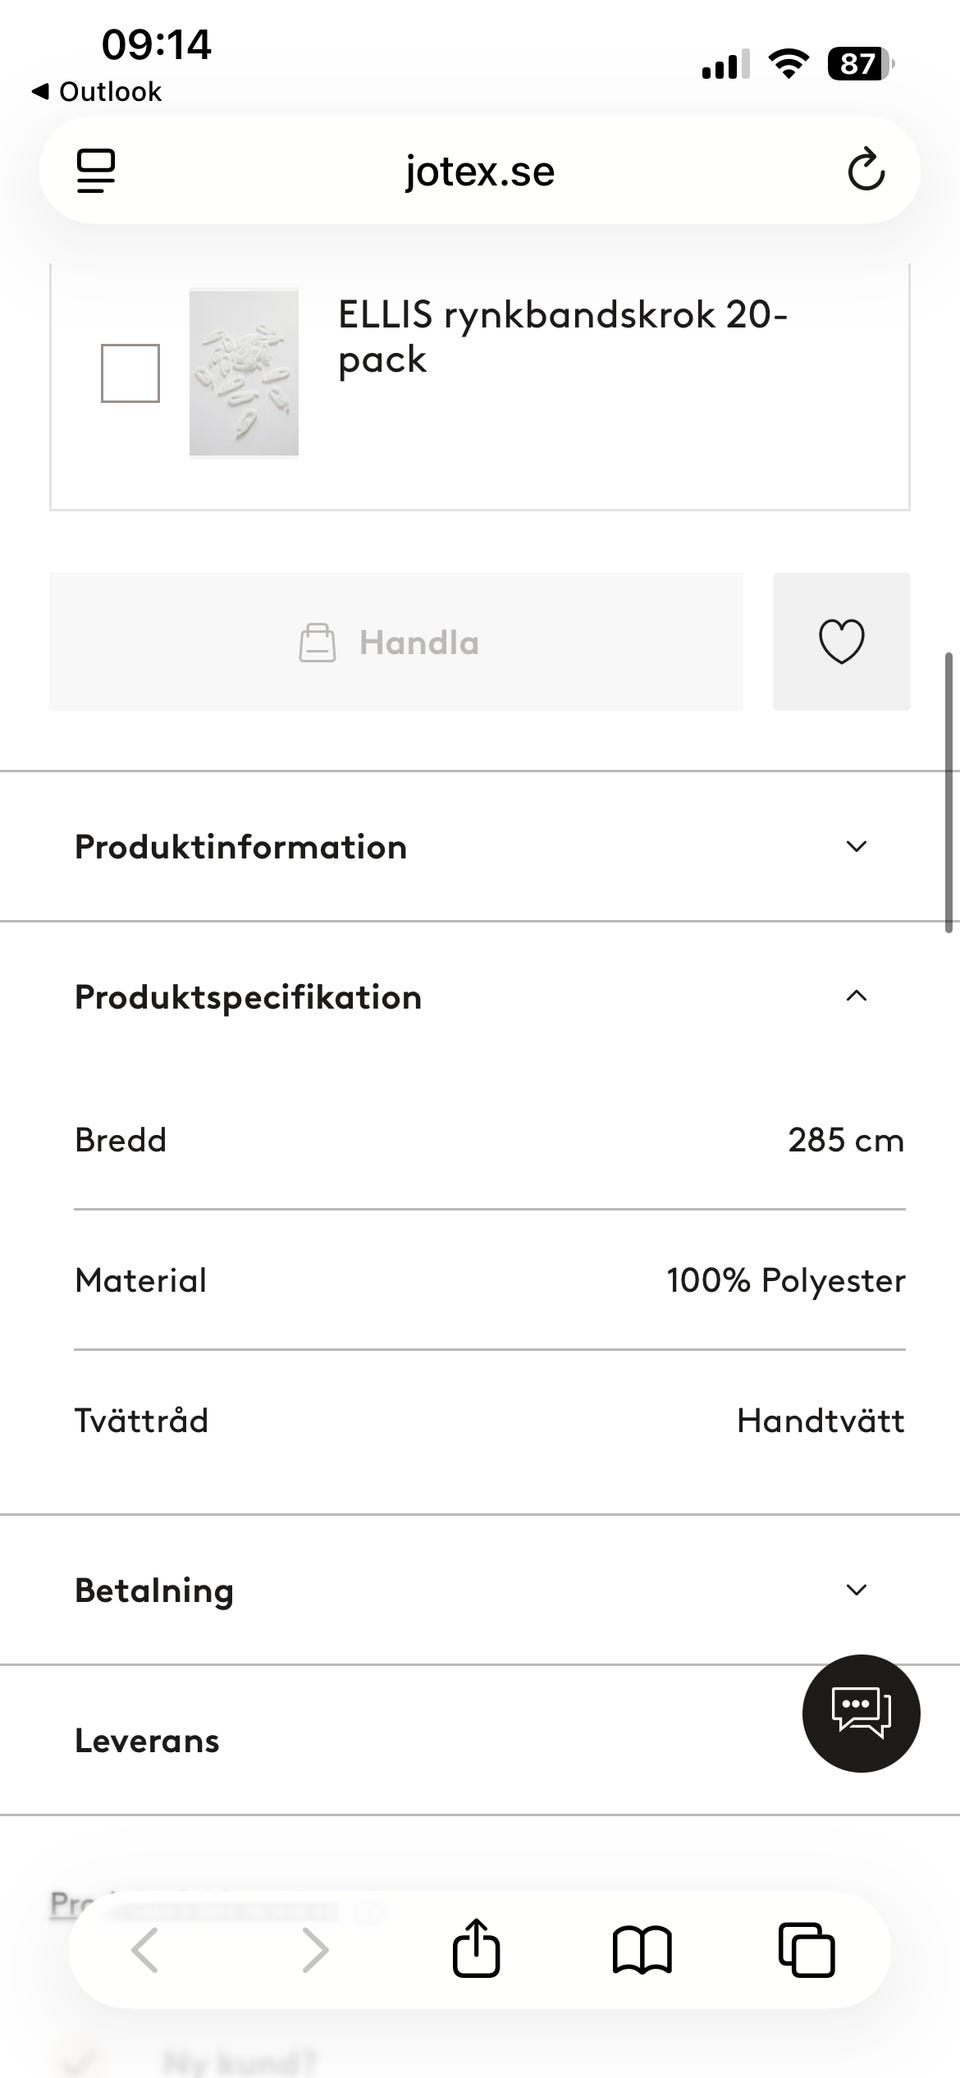
Task: Expand the Produktinformation section chevron
Action: click(856, 847)
